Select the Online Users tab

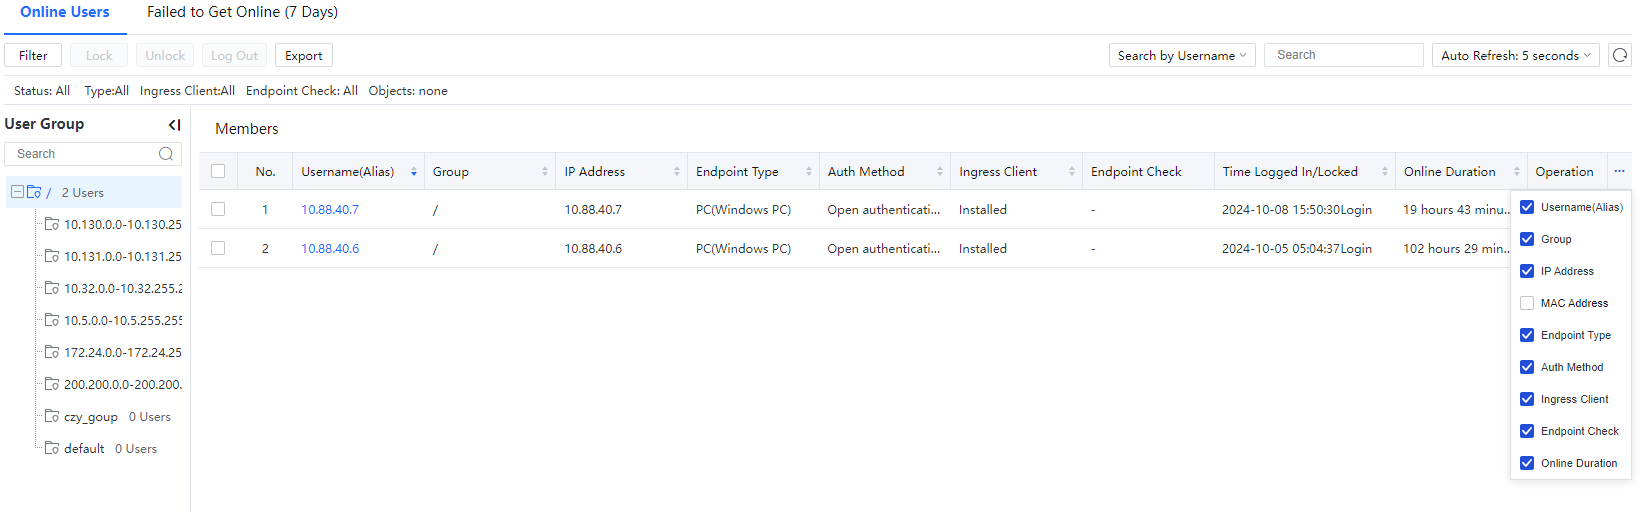tap(65, 12)
